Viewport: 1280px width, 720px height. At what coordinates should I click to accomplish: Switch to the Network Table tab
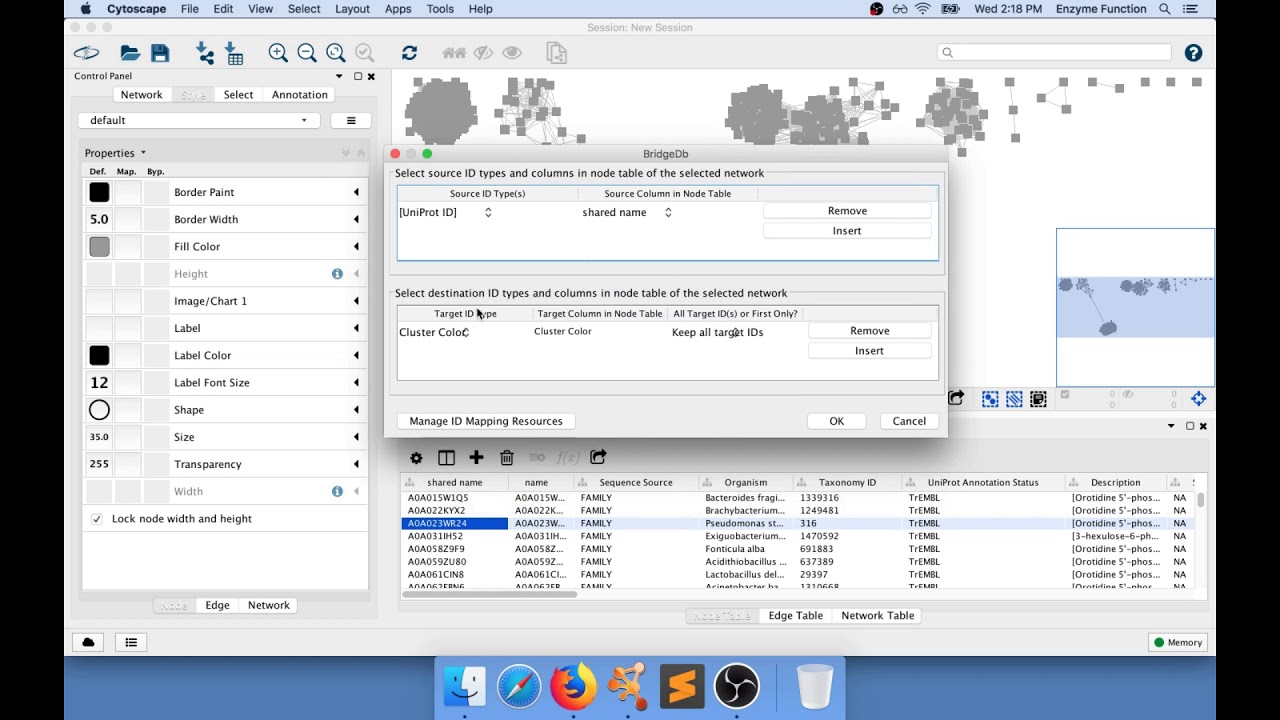tap(878, 616)
